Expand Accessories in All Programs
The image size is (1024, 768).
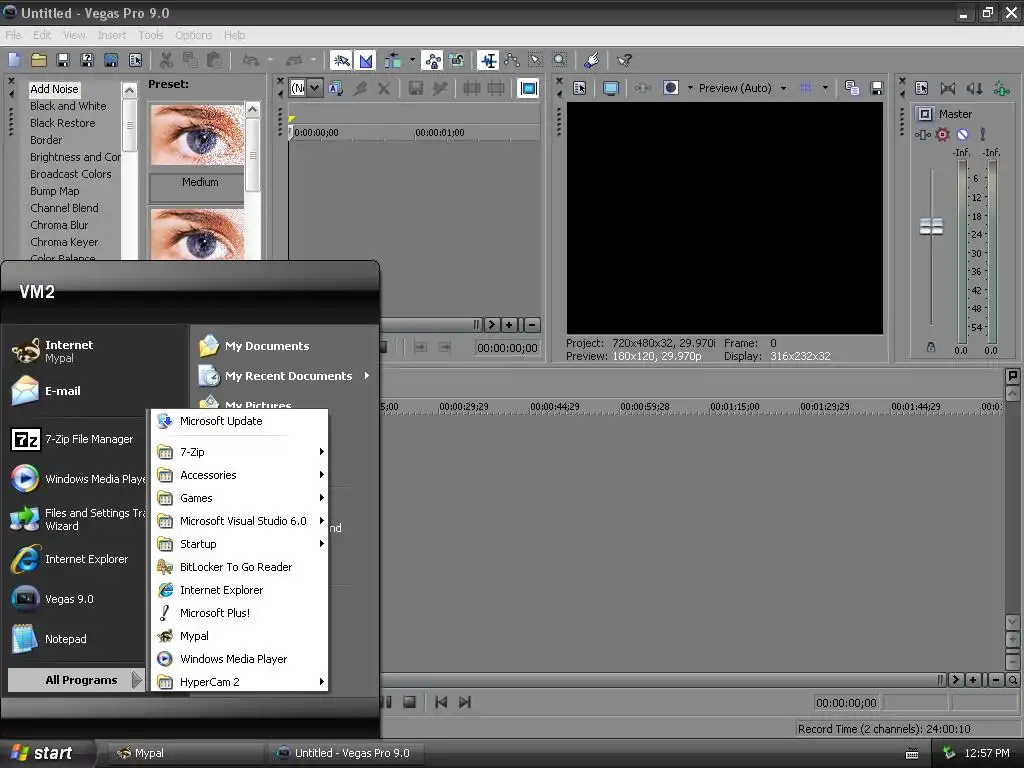click(x=240, y=475)
